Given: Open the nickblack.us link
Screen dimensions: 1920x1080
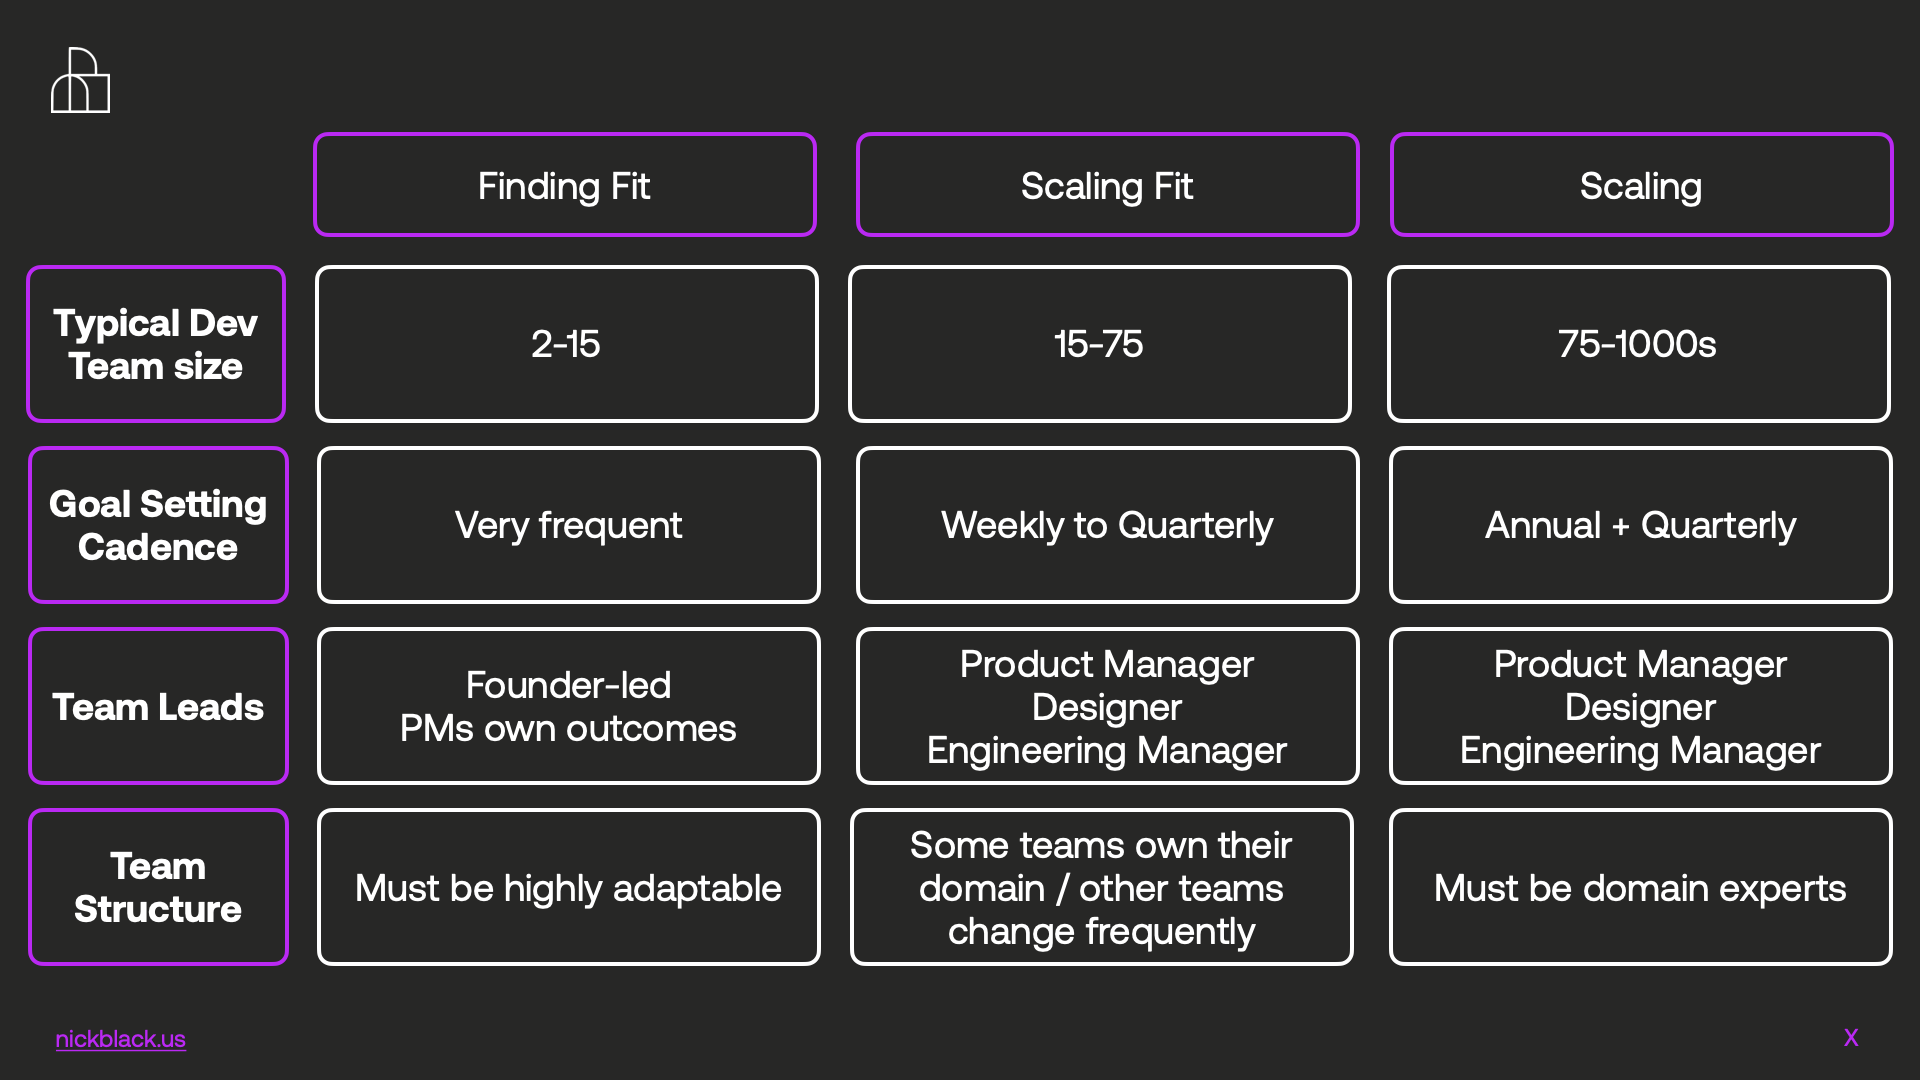Looking at the screenshot, I should (120, 1039).
